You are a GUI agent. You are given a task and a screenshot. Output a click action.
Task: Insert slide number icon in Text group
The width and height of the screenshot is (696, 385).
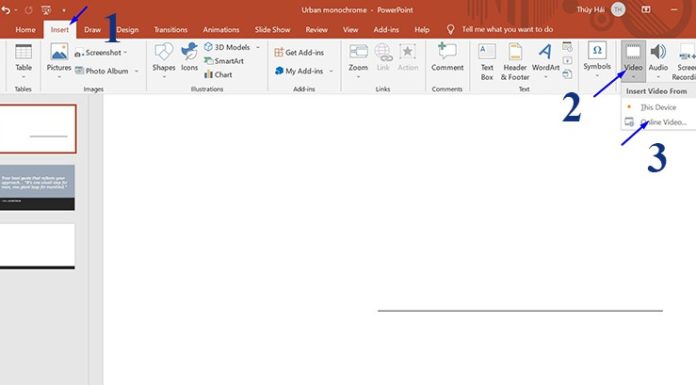tap(567, 60)
